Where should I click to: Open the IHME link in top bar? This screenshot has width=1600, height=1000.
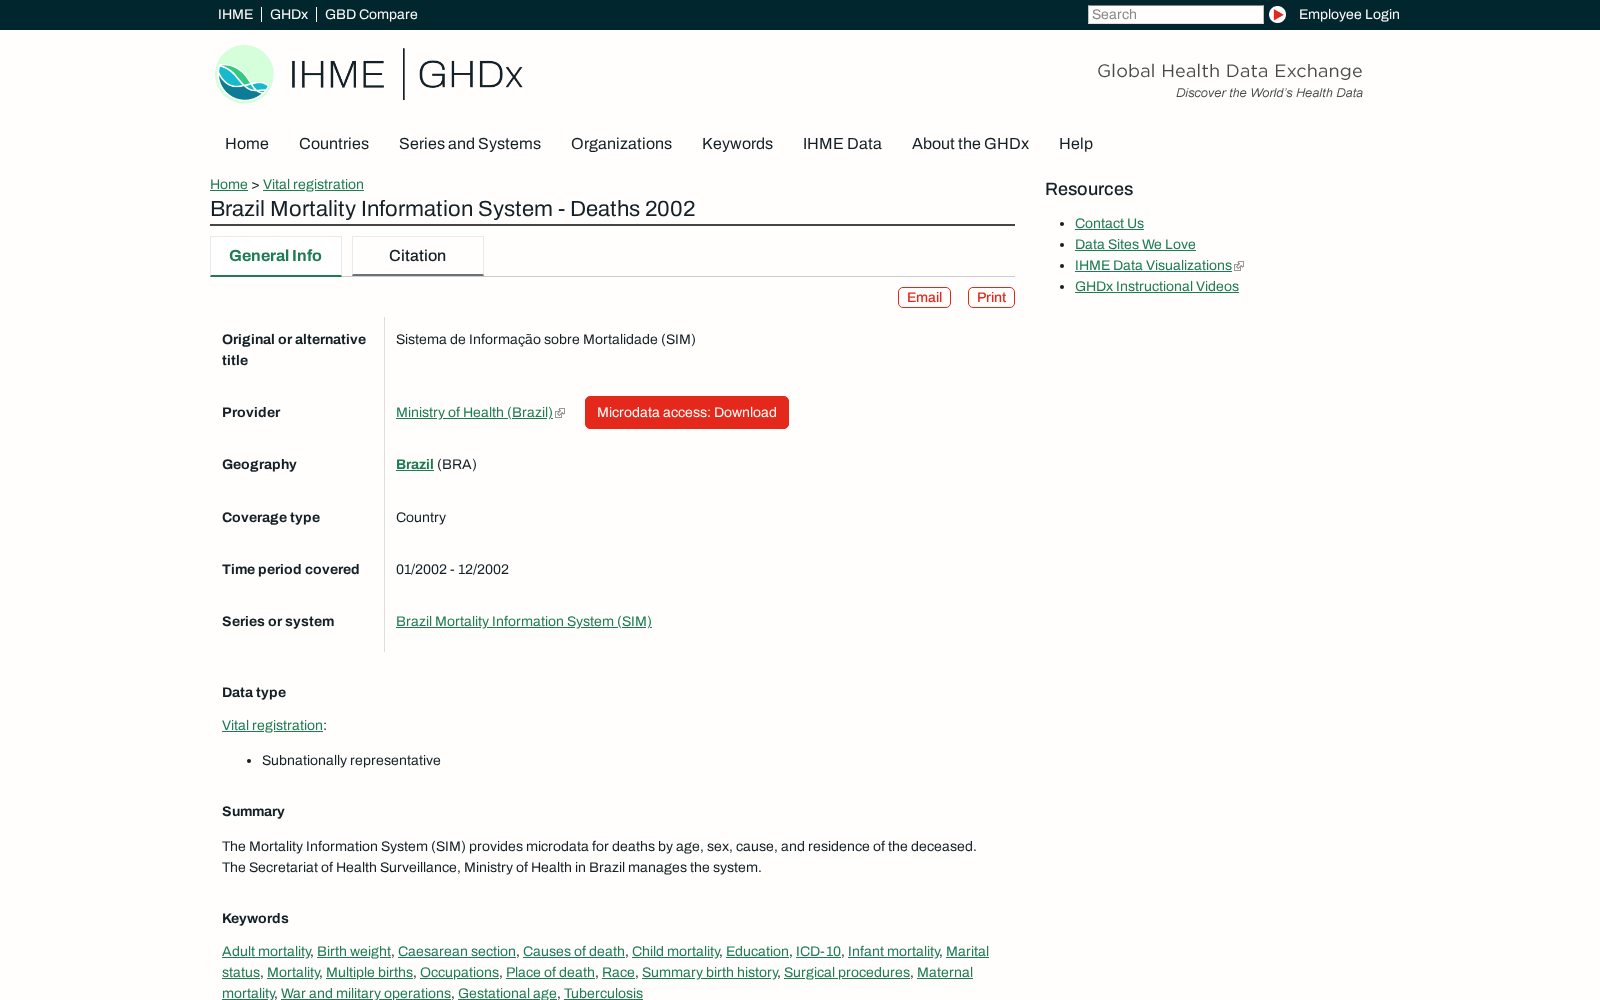[235, 14]
